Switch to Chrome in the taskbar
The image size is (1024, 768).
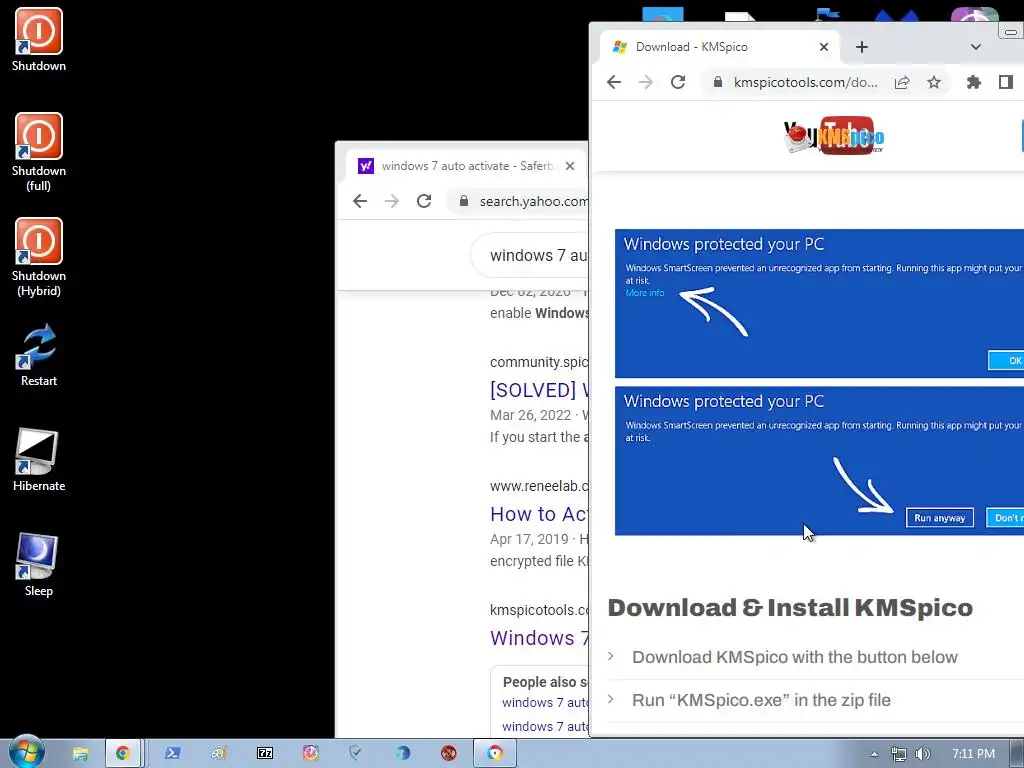pos(123,754)
